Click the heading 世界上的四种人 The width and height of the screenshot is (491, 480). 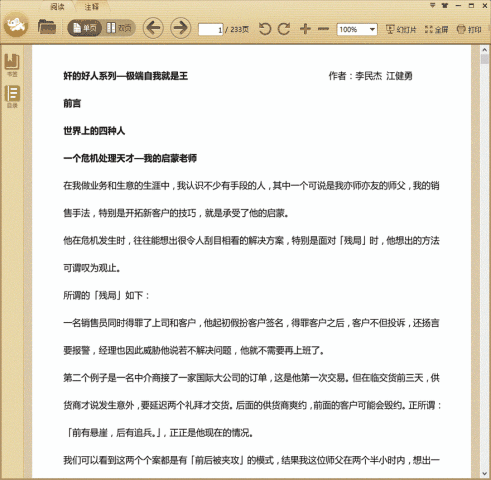tap(94, 131)
